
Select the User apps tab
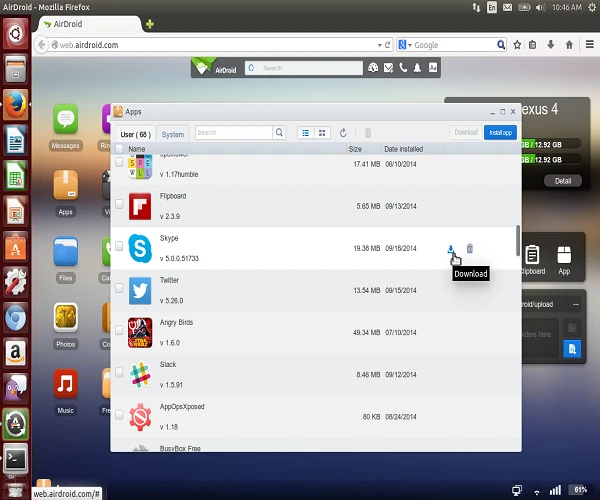coord(135,133)
